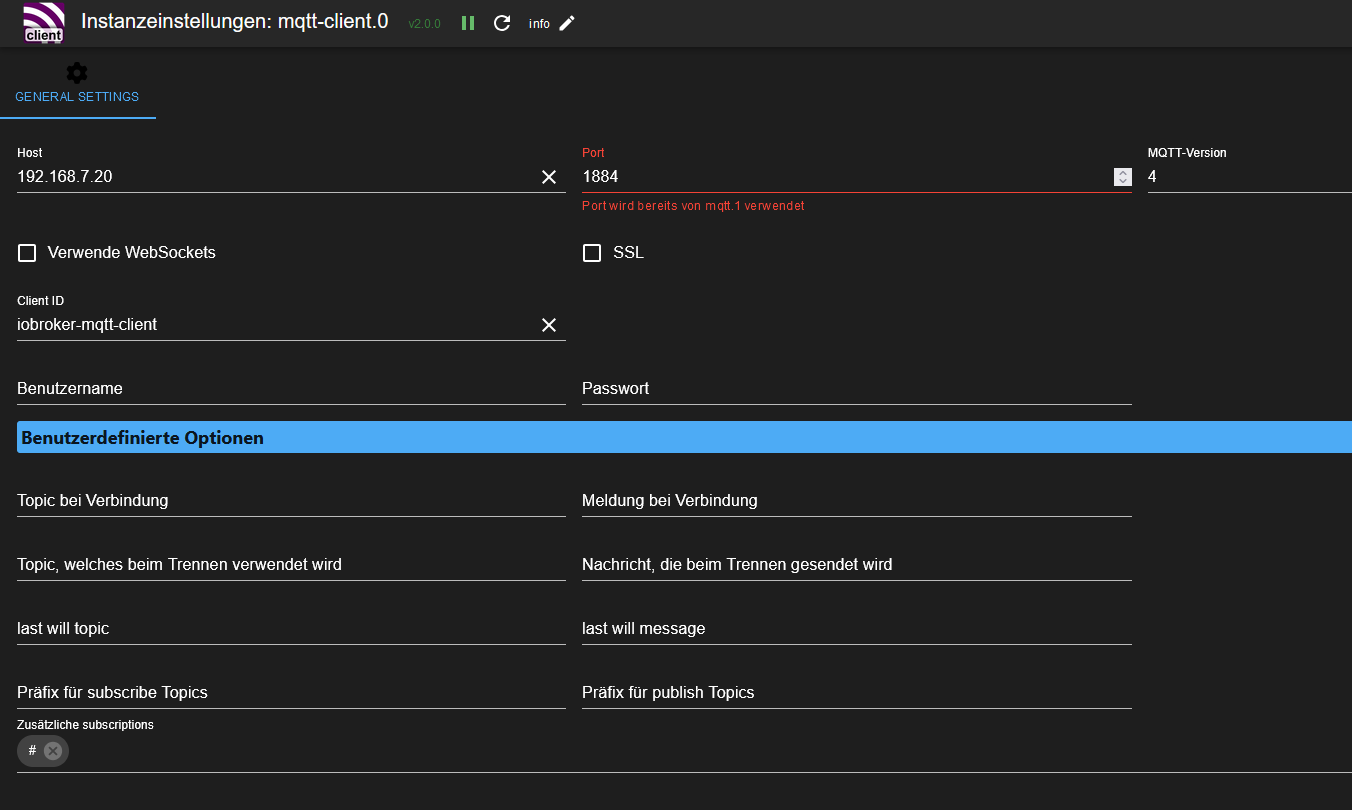Viewport: 1352px width, 810px height.
Task: Click the Port already used error message
Action: pos(693,206)
